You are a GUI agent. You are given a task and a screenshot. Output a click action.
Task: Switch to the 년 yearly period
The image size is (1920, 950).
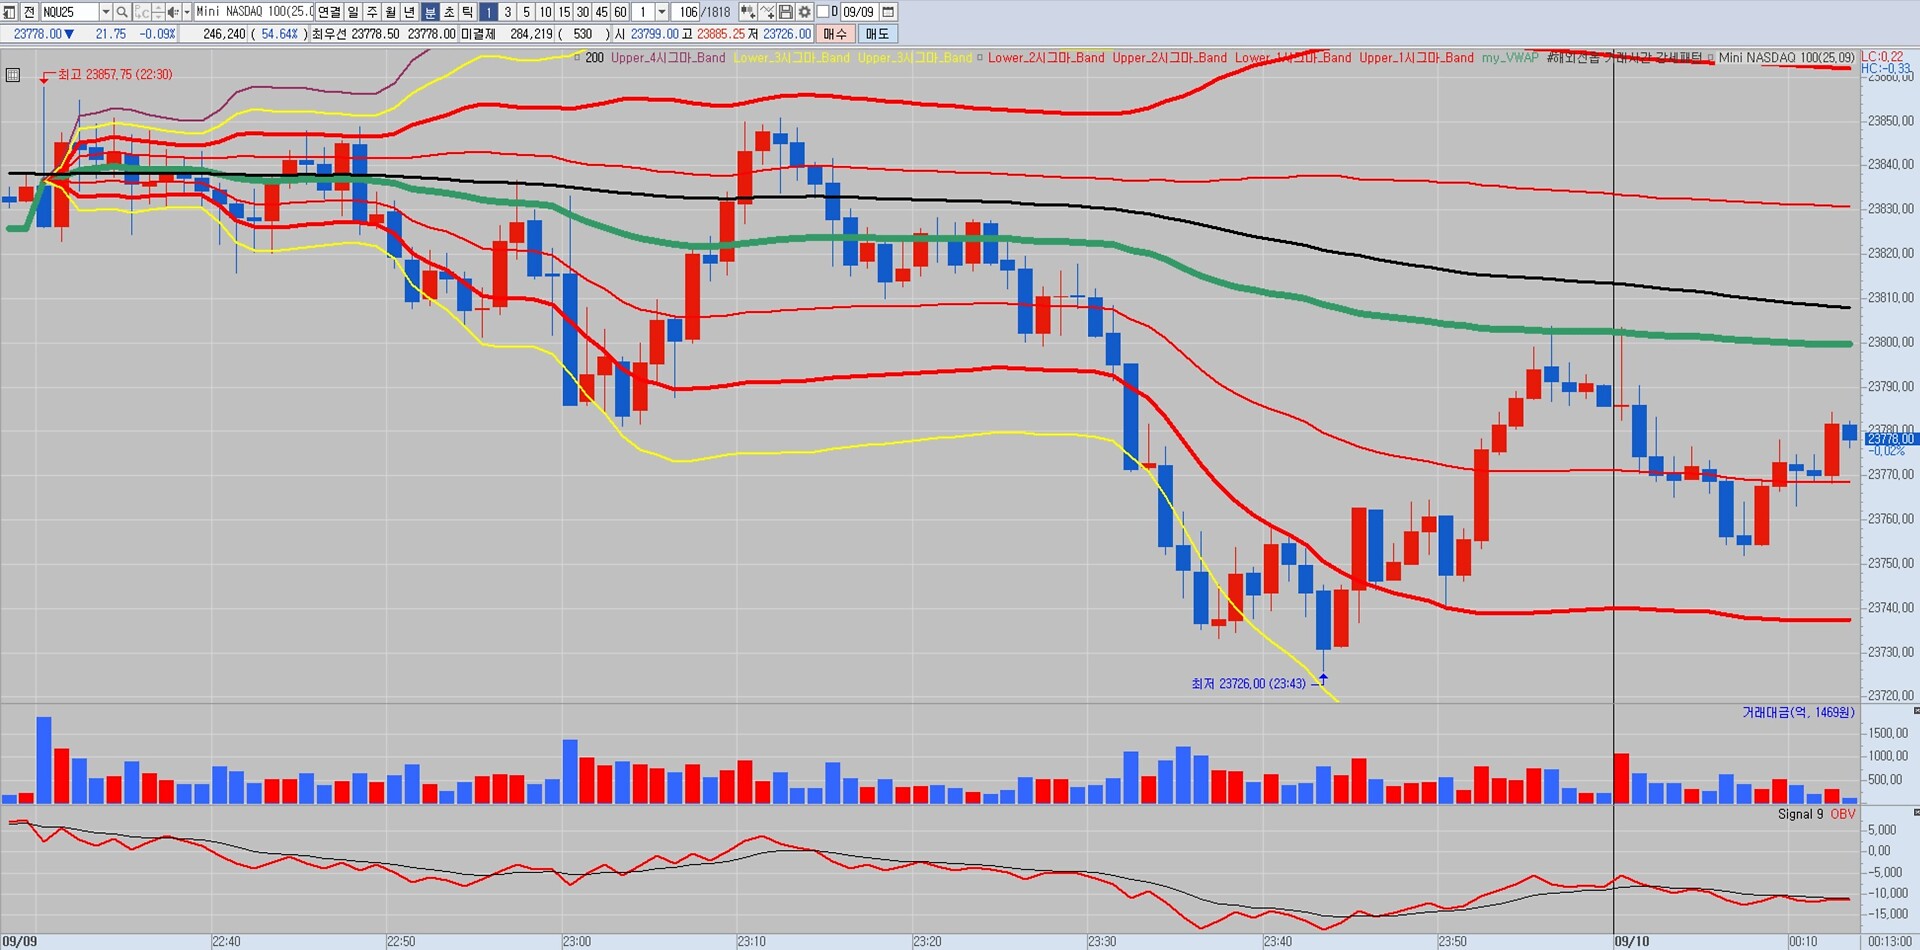410,12
